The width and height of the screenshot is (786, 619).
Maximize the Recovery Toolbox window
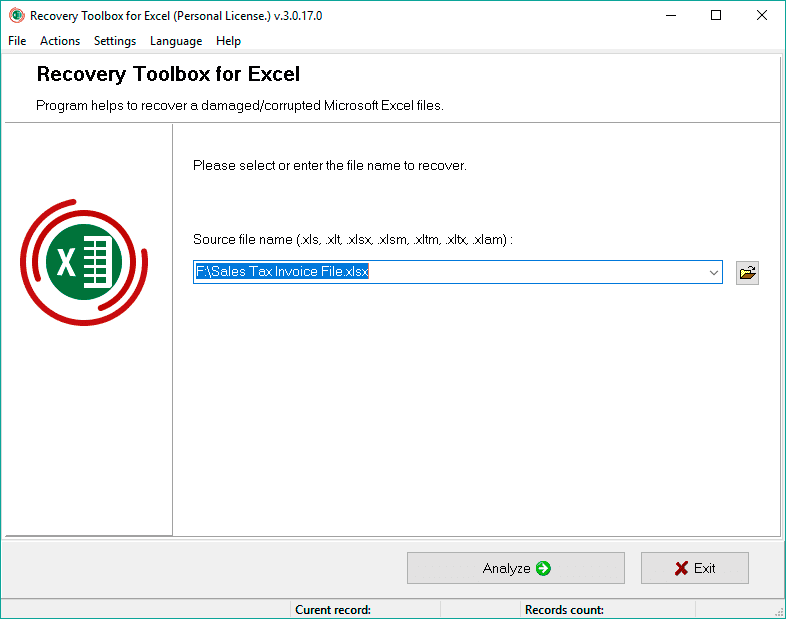tap(716, 16)
